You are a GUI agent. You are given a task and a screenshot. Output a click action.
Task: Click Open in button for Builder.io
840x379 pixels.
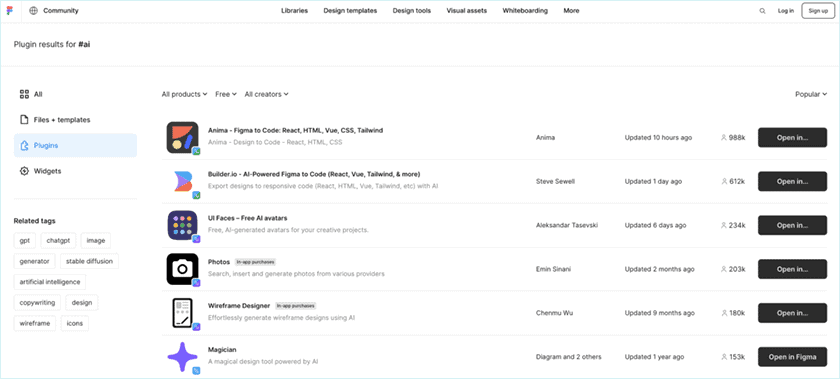point(792,182)
